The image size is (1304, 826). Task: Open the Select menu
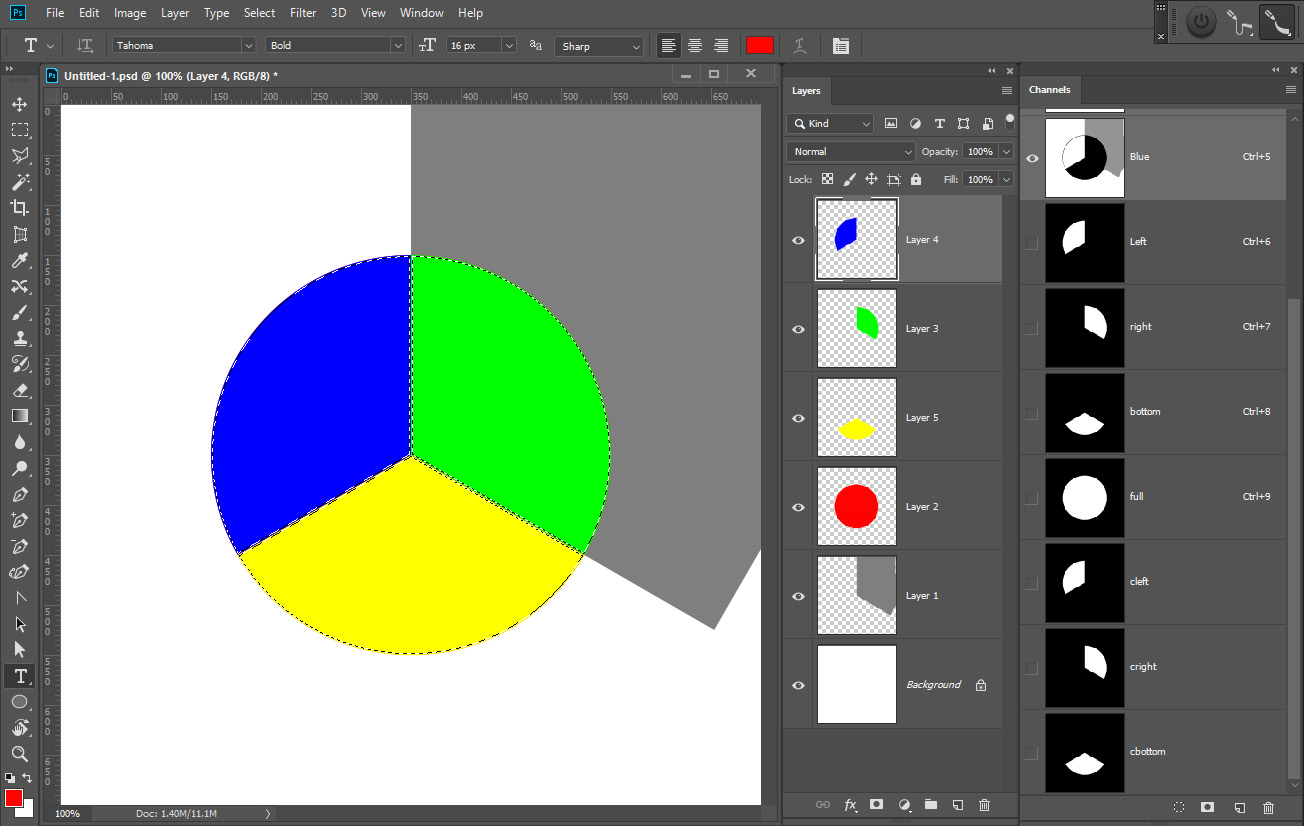pyautogui.click(x=259, y=12)
